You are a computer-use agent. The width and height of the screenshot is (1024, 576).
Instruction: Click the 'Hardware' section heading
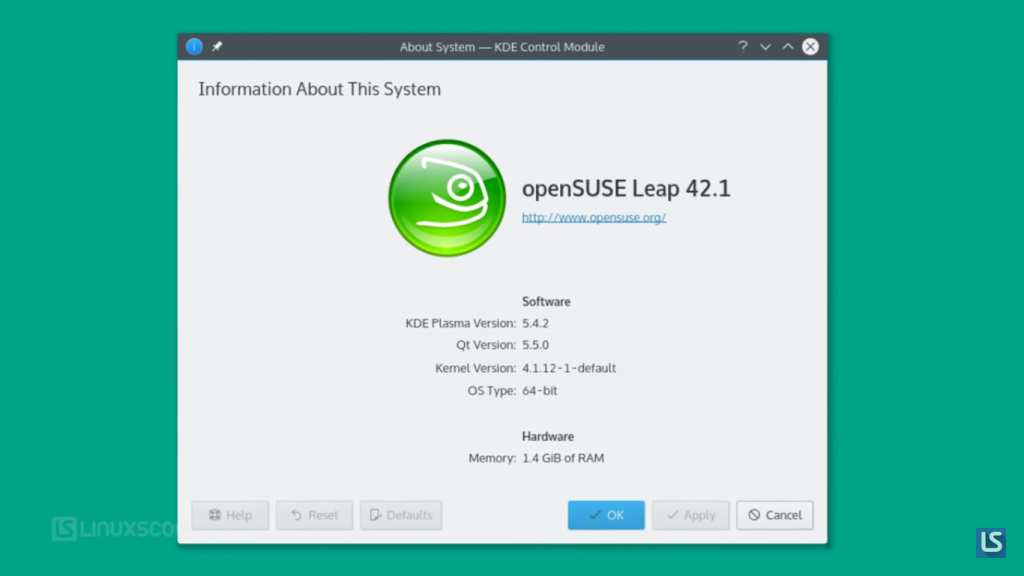[548, 436]
